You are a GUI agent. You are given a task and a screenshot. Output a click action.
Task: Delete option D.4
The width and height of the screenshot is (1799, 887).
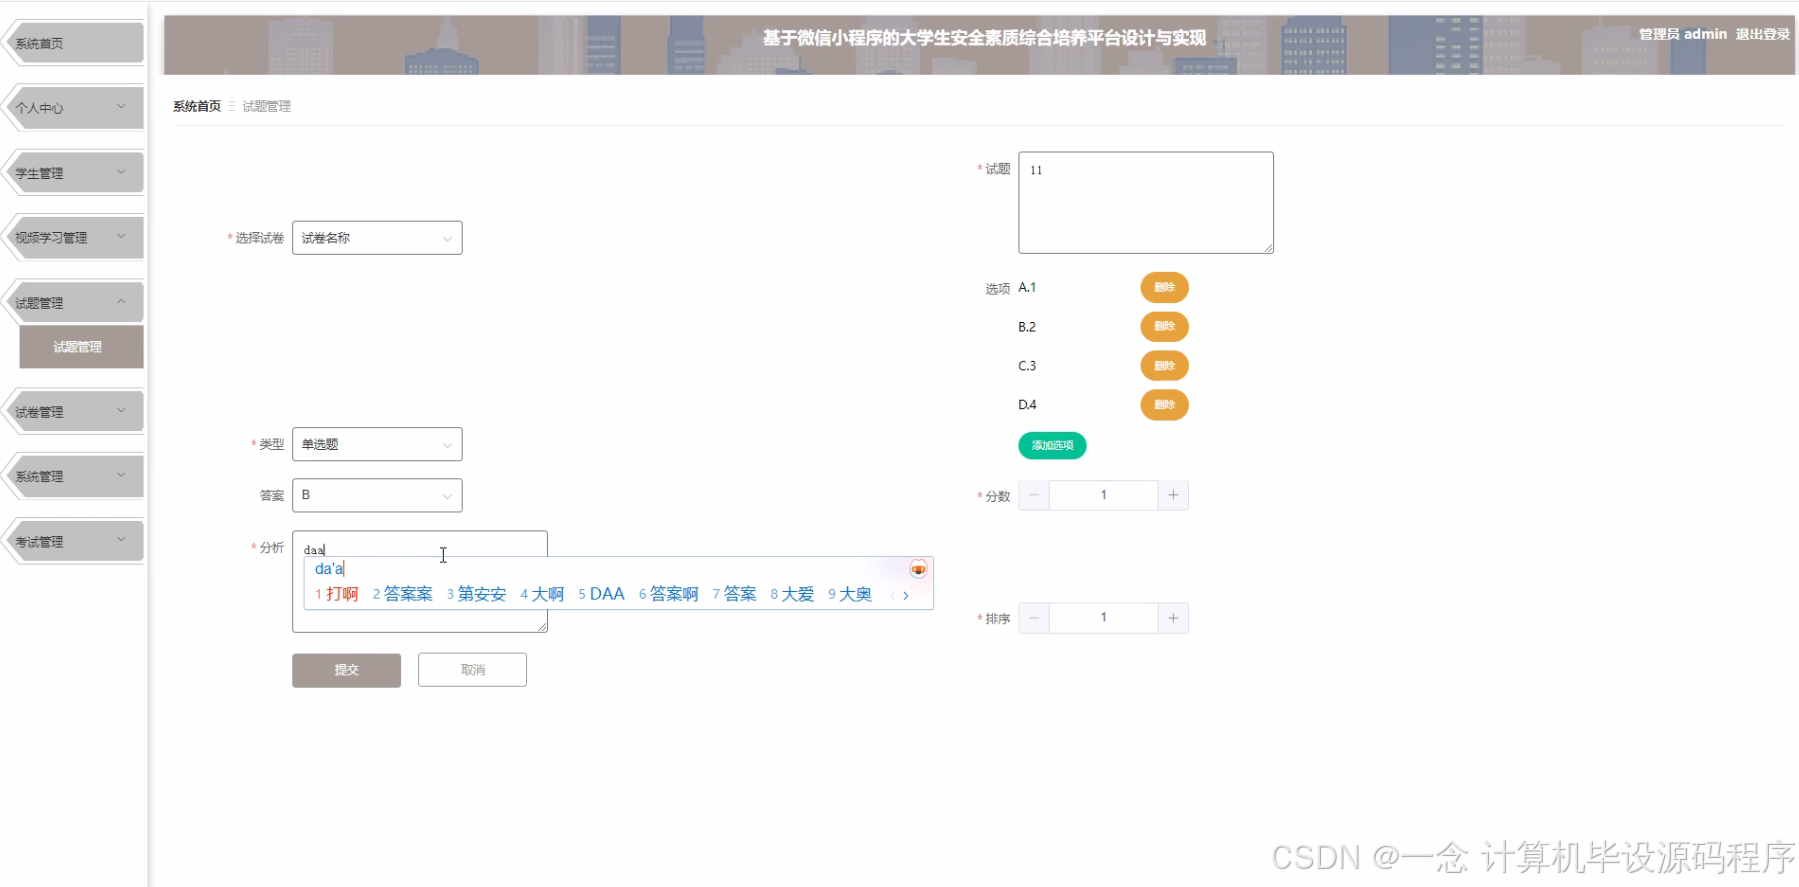1164,405
